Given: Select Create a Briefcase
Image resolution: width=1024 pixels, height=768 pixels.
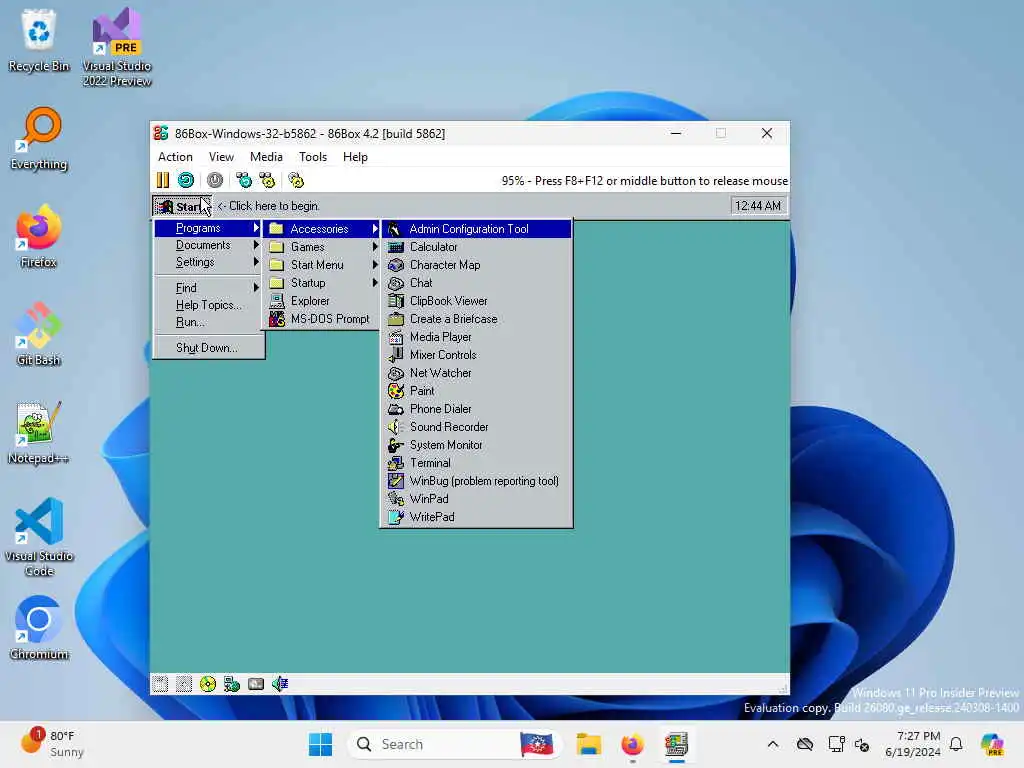Looking at the screenshot, I should click(477, 319).
